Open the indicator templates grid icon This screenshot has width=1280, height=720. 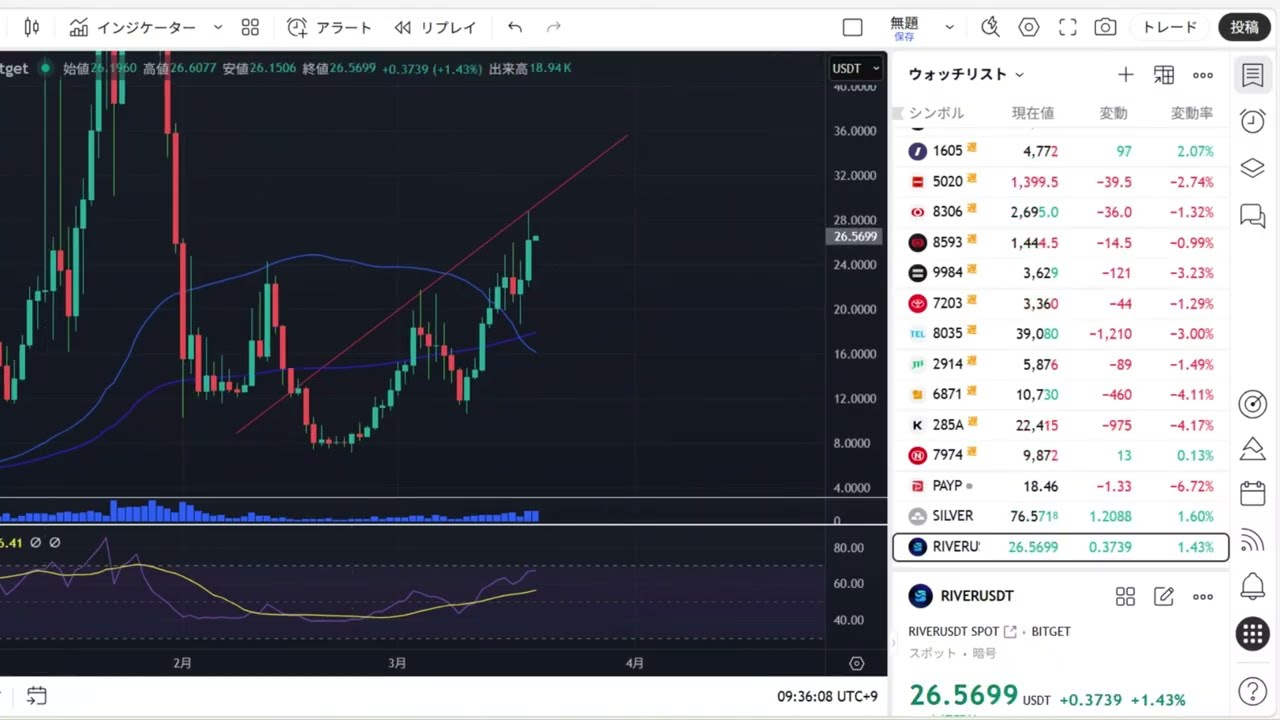point(250,27)
